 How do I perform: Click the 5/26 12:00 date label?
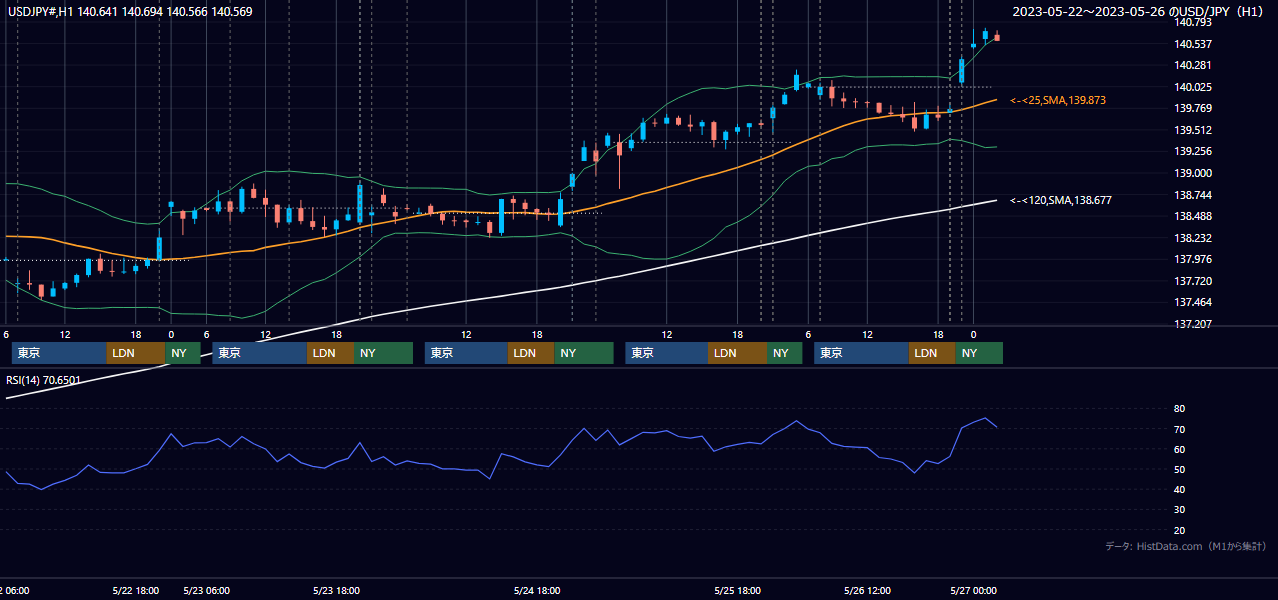(868, 591)
